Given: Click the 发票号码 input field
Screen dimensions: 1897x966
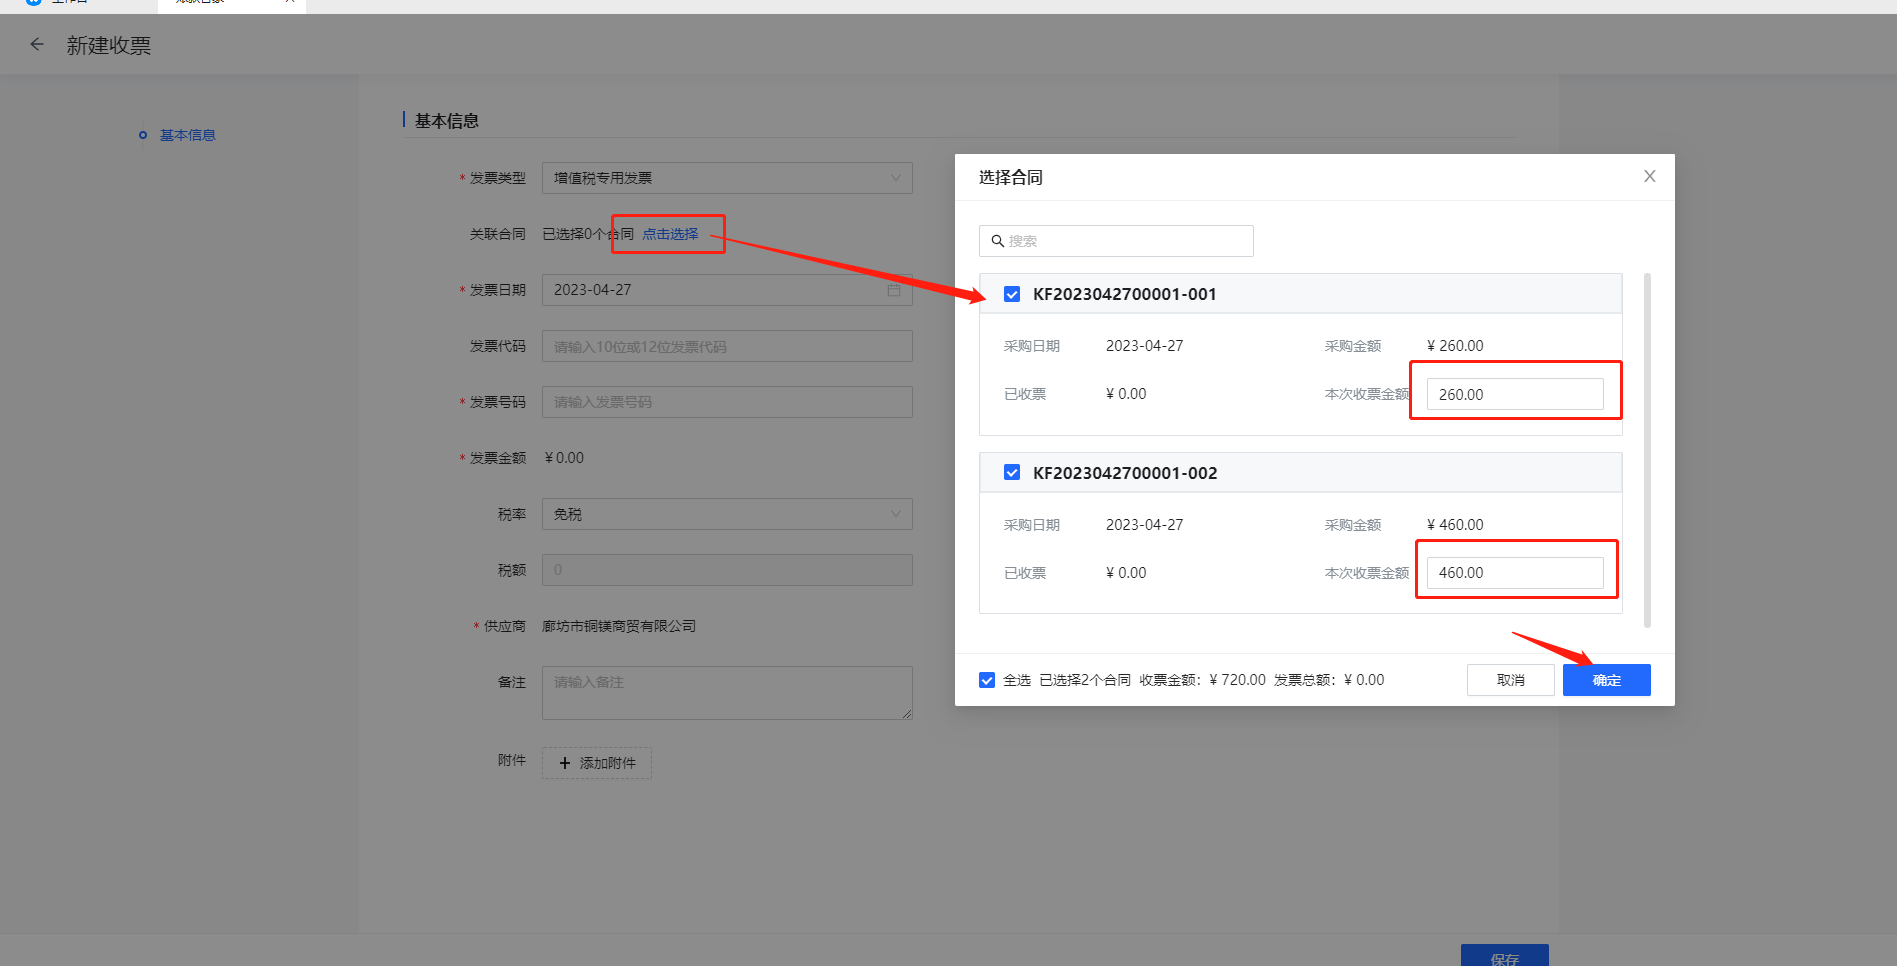Looking at the screenshot, I should click(x=727, y=402).
